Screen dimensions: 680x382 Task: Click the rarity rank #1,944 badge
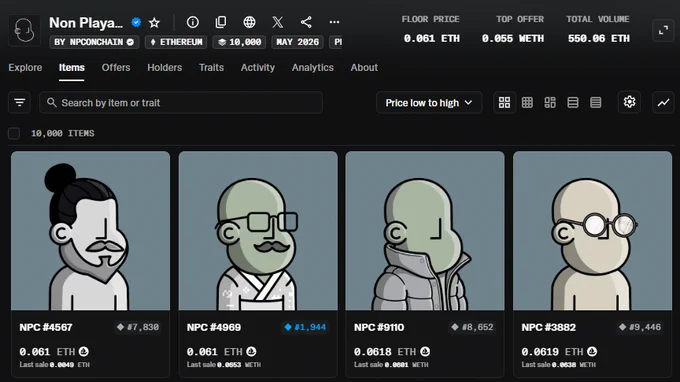305,327
